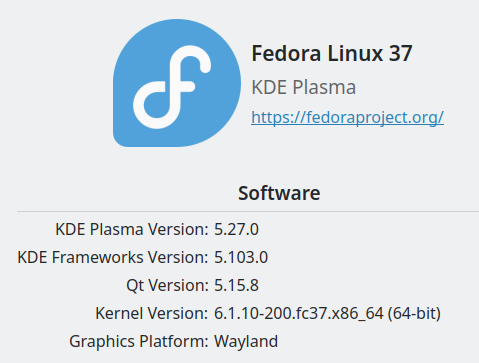Viewport: 479px width, 363px height.
Task: Click the 5.15.8 Qt version value
Action: pyautogui.click(x=236, y=285)
